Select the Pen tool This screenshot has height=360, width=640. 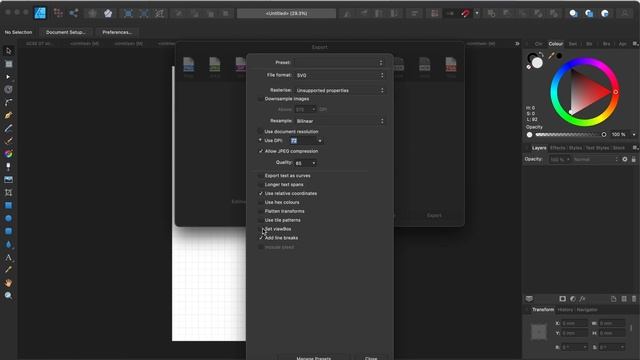(x=8, y=116)
